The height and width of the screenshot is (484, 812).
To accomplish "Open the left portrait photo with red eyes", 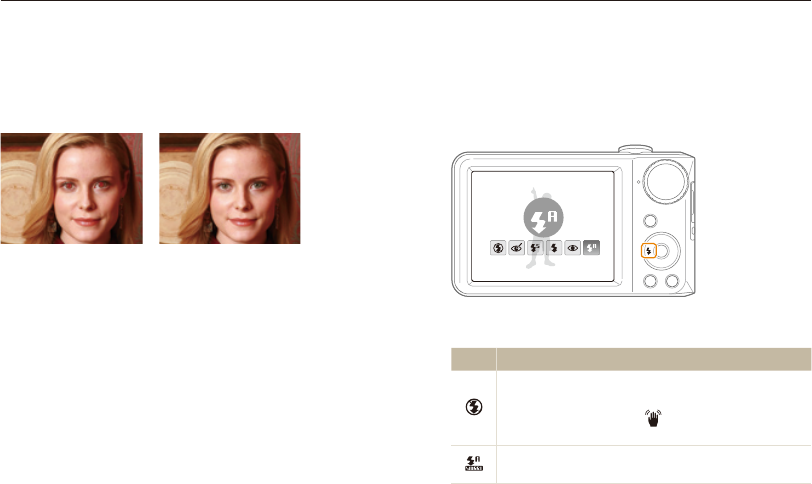I will click(x=71, y=188).
